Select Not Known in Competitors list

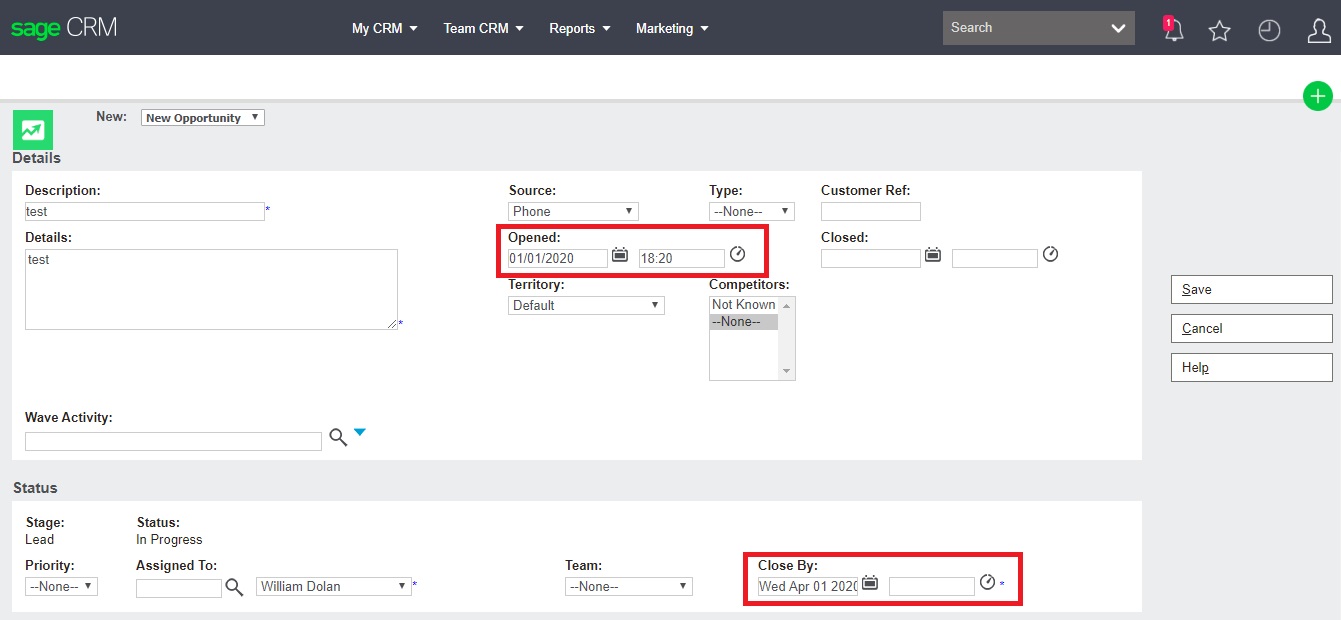(743, 304)
